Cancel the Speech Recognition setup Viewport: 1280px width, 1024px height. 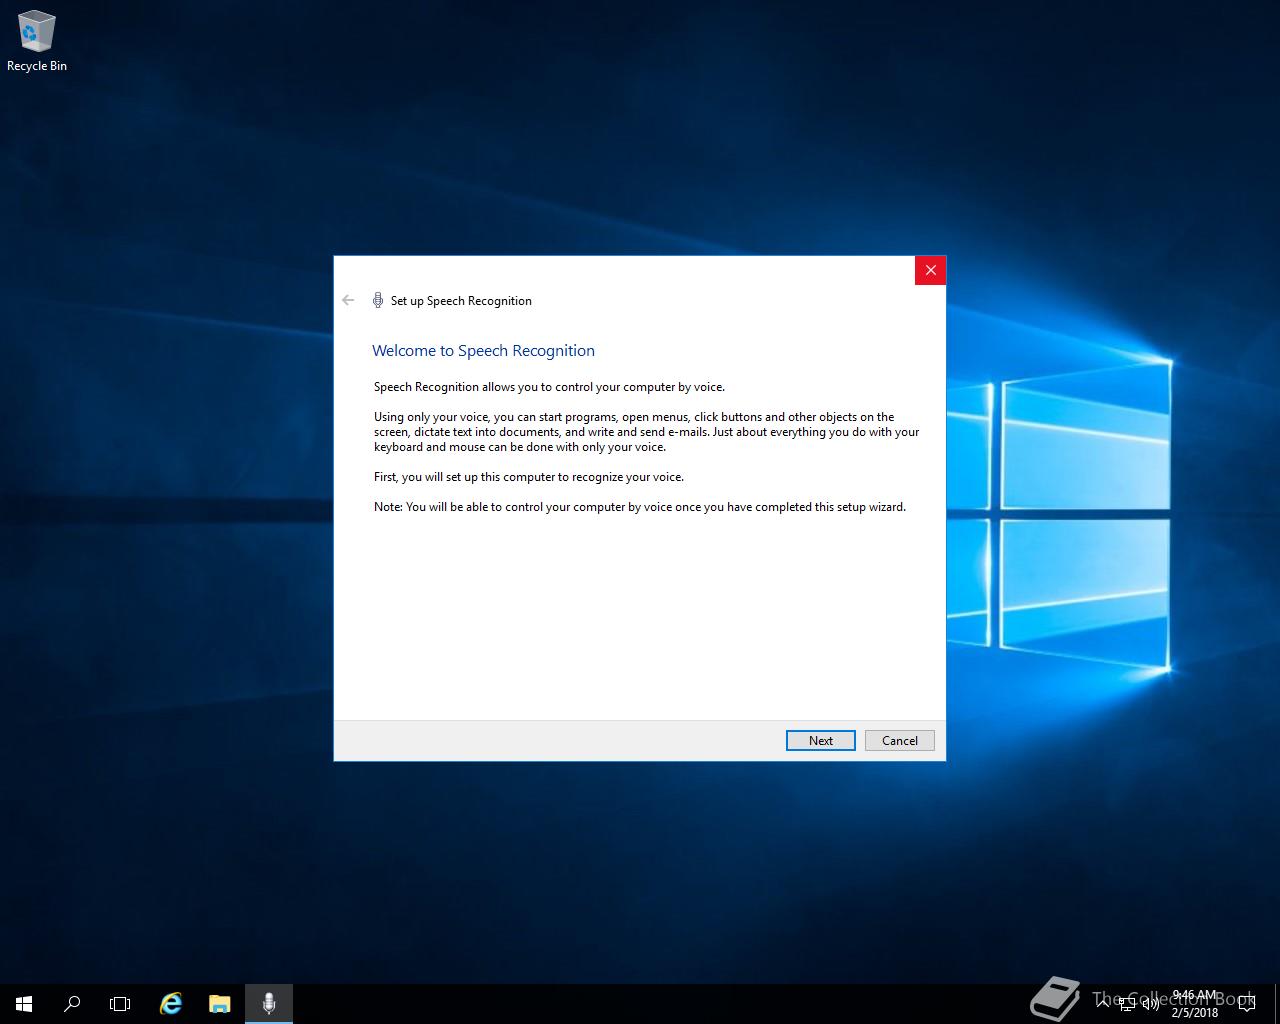pyautogui.click(x=899, y=740)
